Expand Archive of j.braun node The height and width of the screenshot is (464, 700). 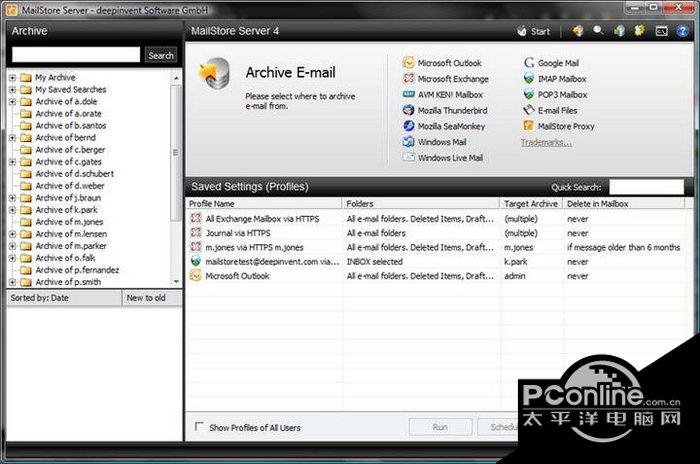click(x=12, y=198)
